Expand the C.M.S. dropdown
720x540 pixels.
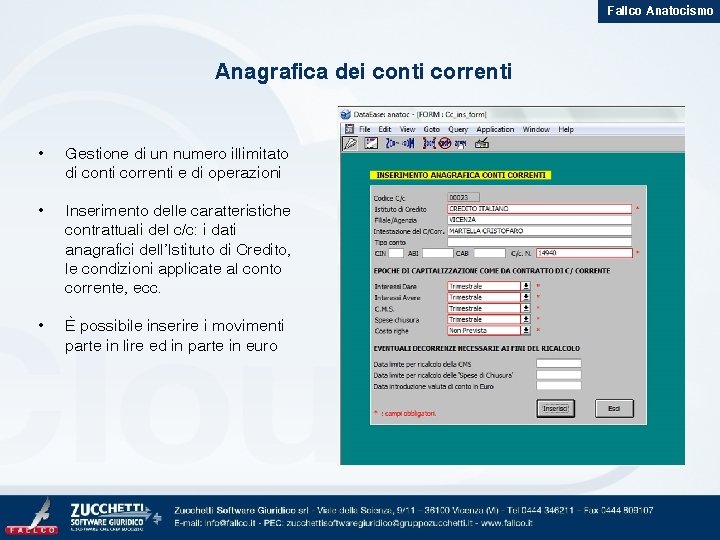tap(526, 308)
